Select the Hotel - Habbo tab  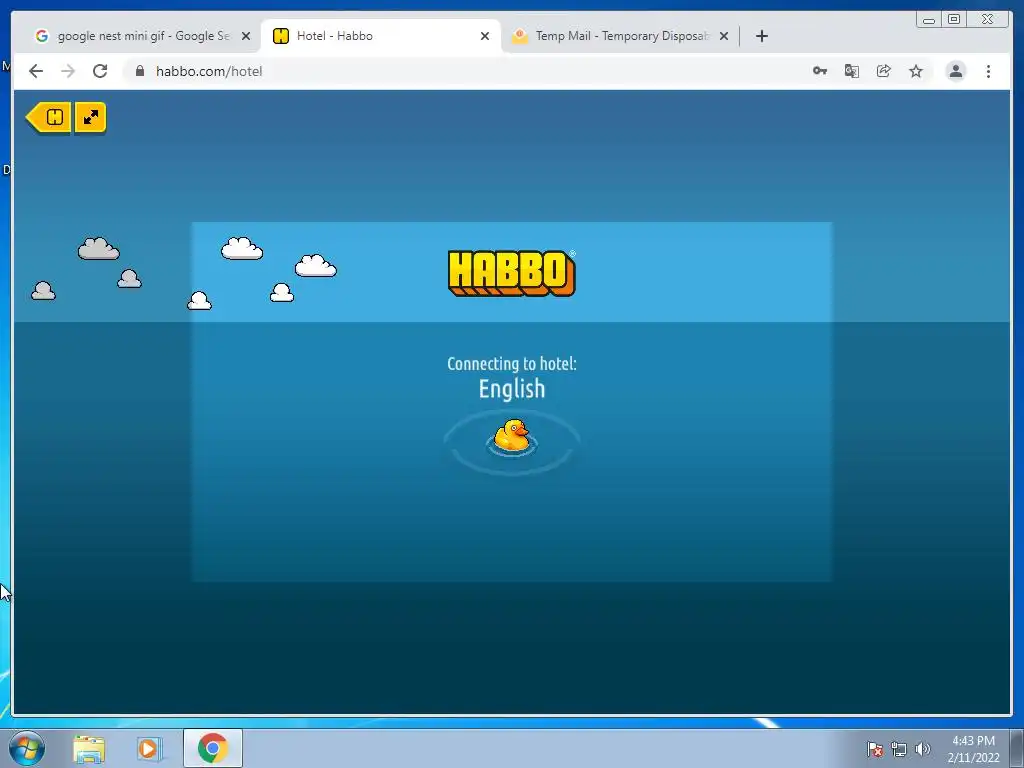(380, 36)
